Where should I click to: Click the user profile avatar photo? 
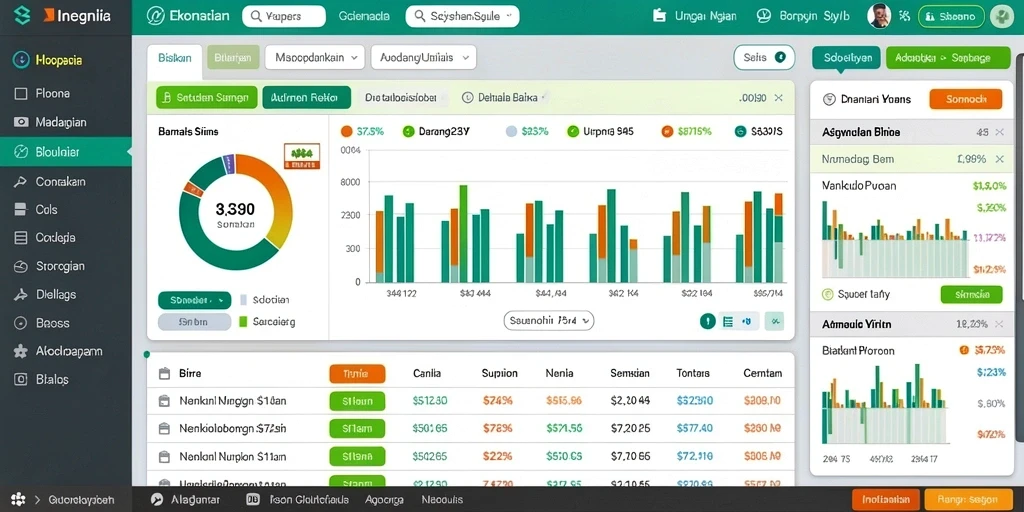879,16
